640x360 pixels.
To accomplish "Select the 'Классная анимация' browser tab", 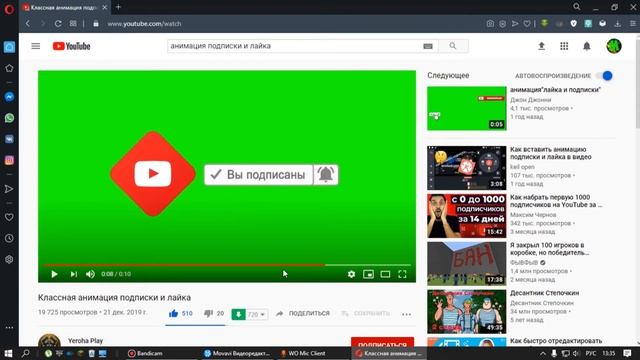I will 65,7.
